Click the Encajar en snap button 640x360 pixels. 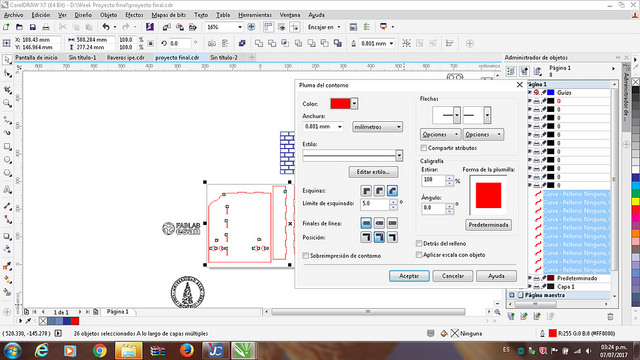324,27
